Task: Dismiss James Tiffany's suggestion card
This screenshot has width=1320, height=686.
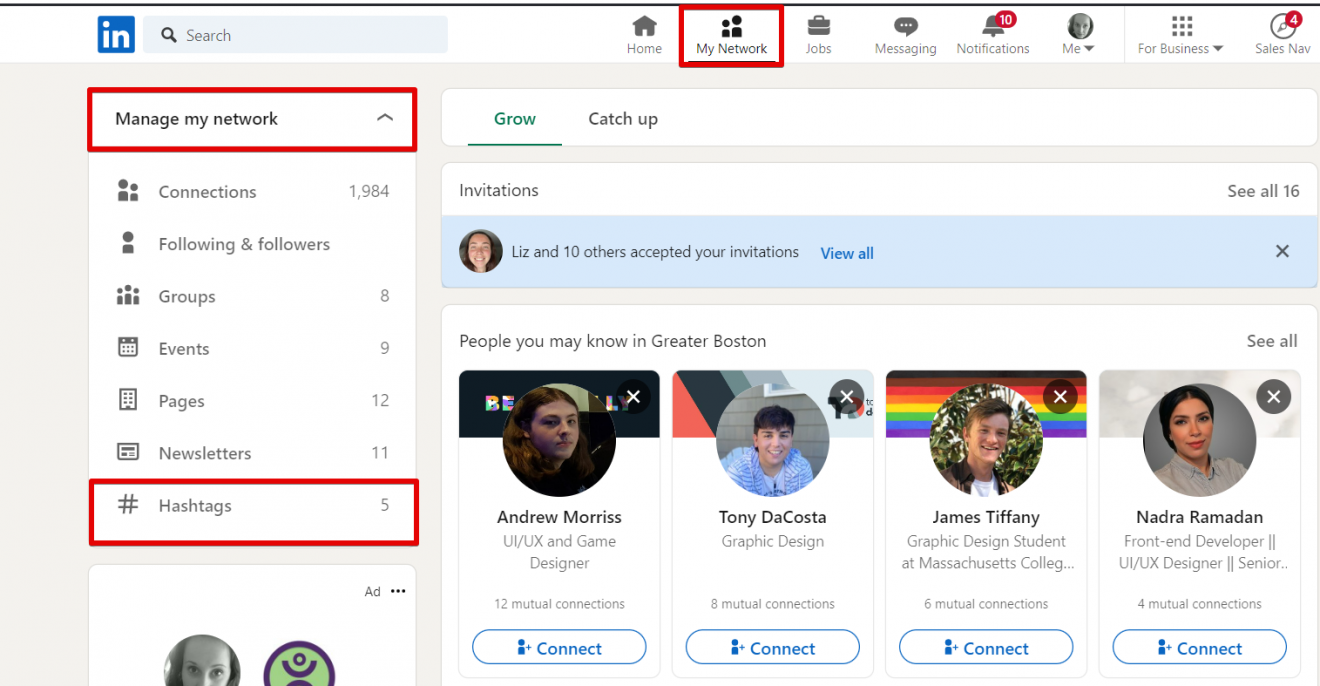Action: [x=1060, y=396]
